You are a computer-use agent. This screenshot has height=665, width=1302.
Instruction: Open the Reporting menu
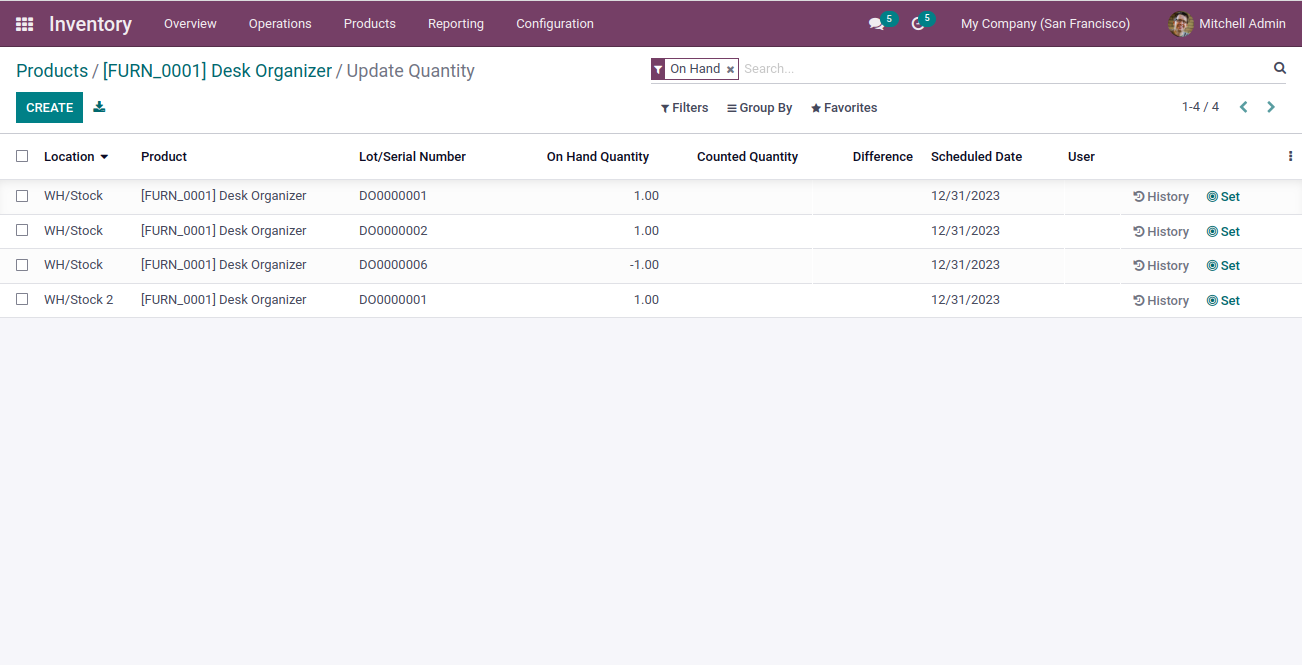coord(456,24)
